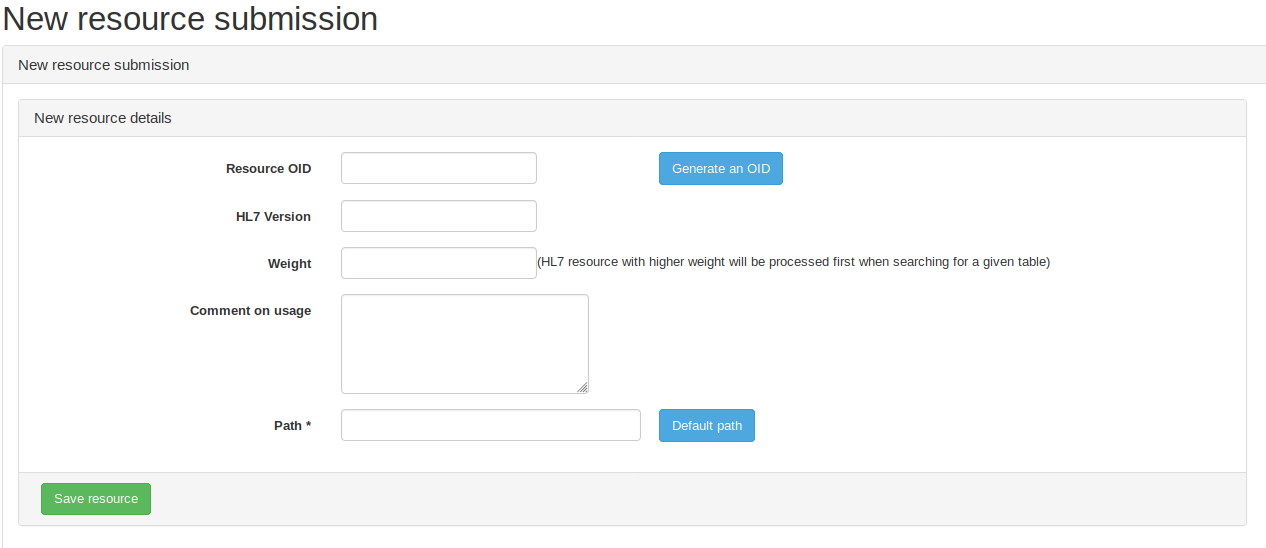Click the Comment on usage label
This screenshot has width=1266, height=548.
pyautogui.click(x=250, y=311)
